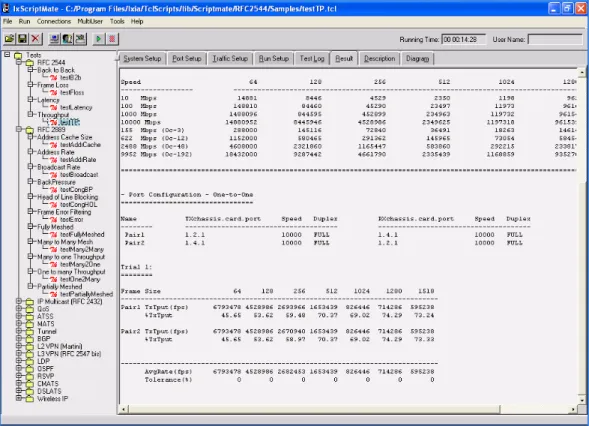Click the IP Multicast folder icon

tap(30, 302)
